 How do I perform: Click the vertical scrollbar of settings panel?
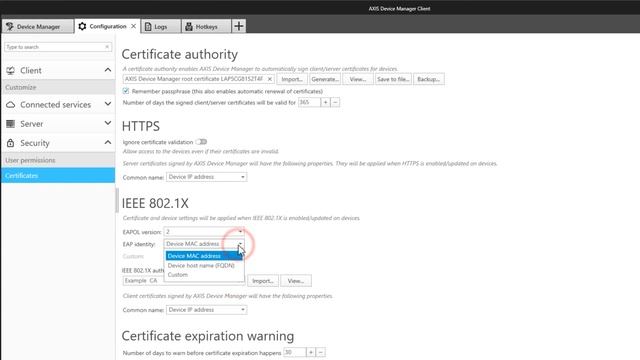point(117,200)
